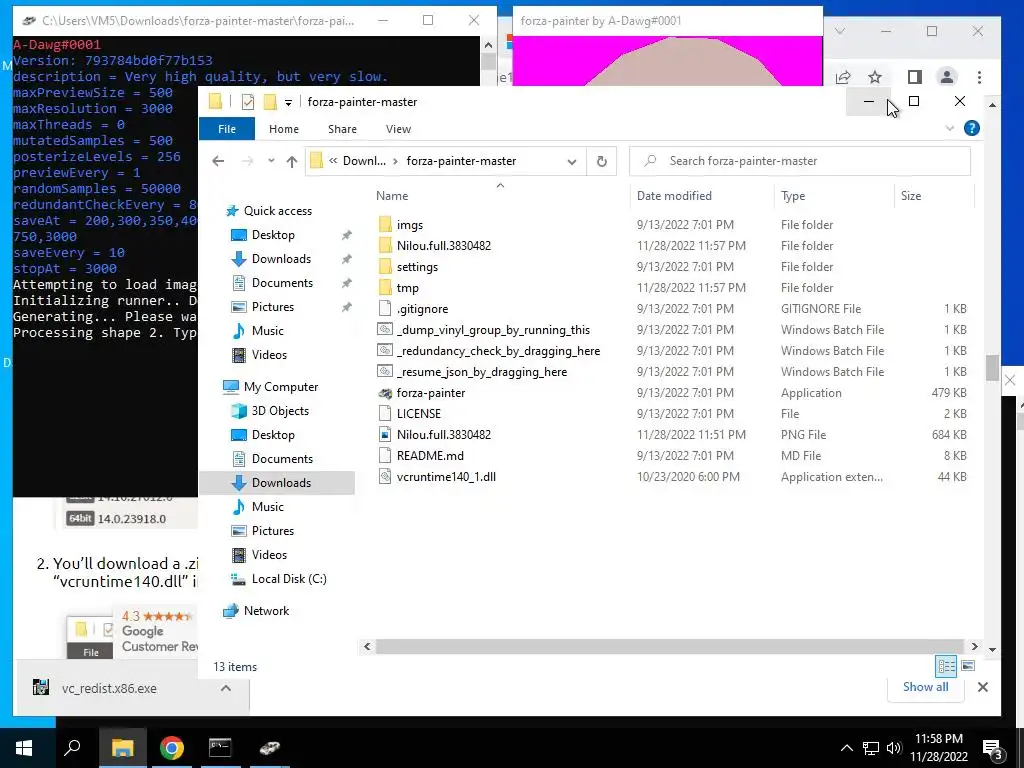
Task: Click the Search forza-painter-master field
Action: coord(799,161)
